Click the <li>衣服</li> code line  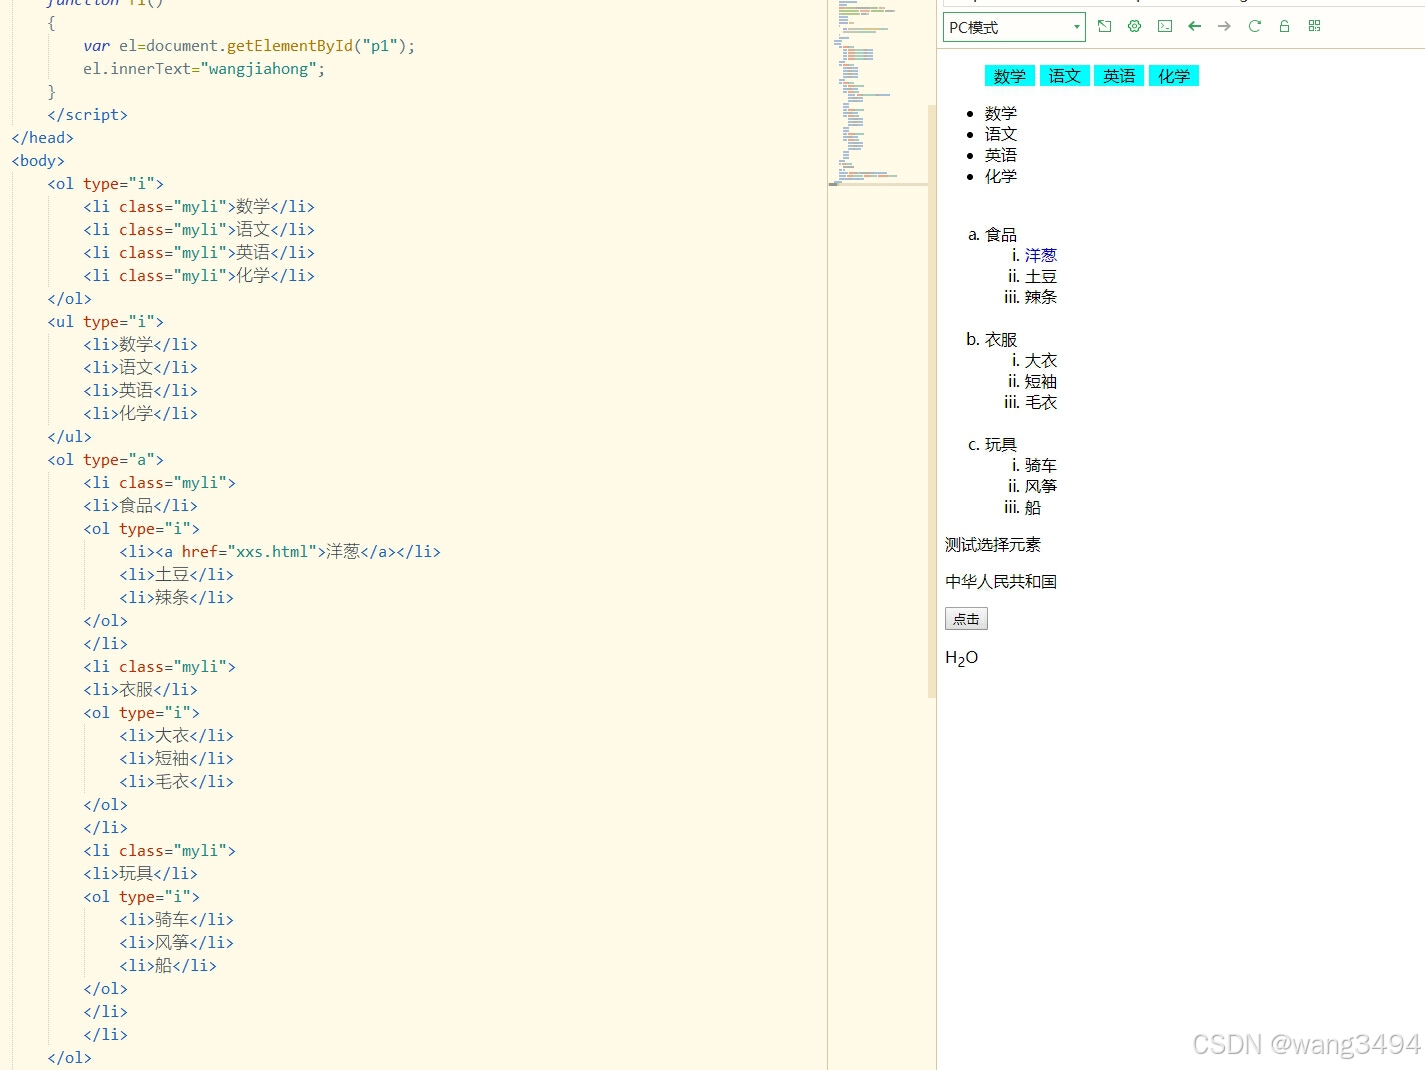(140, 690)
